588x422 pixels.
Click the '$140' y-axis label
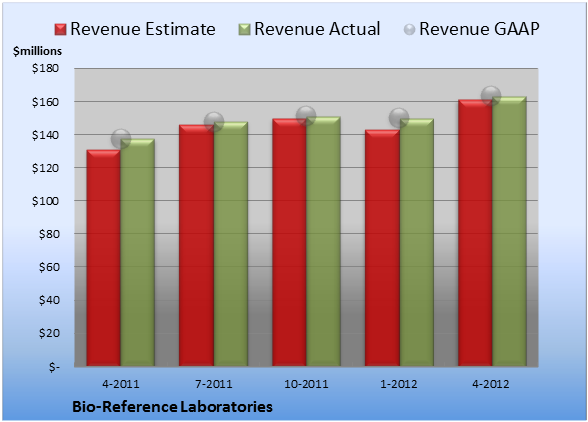click(x=45, y=135)
